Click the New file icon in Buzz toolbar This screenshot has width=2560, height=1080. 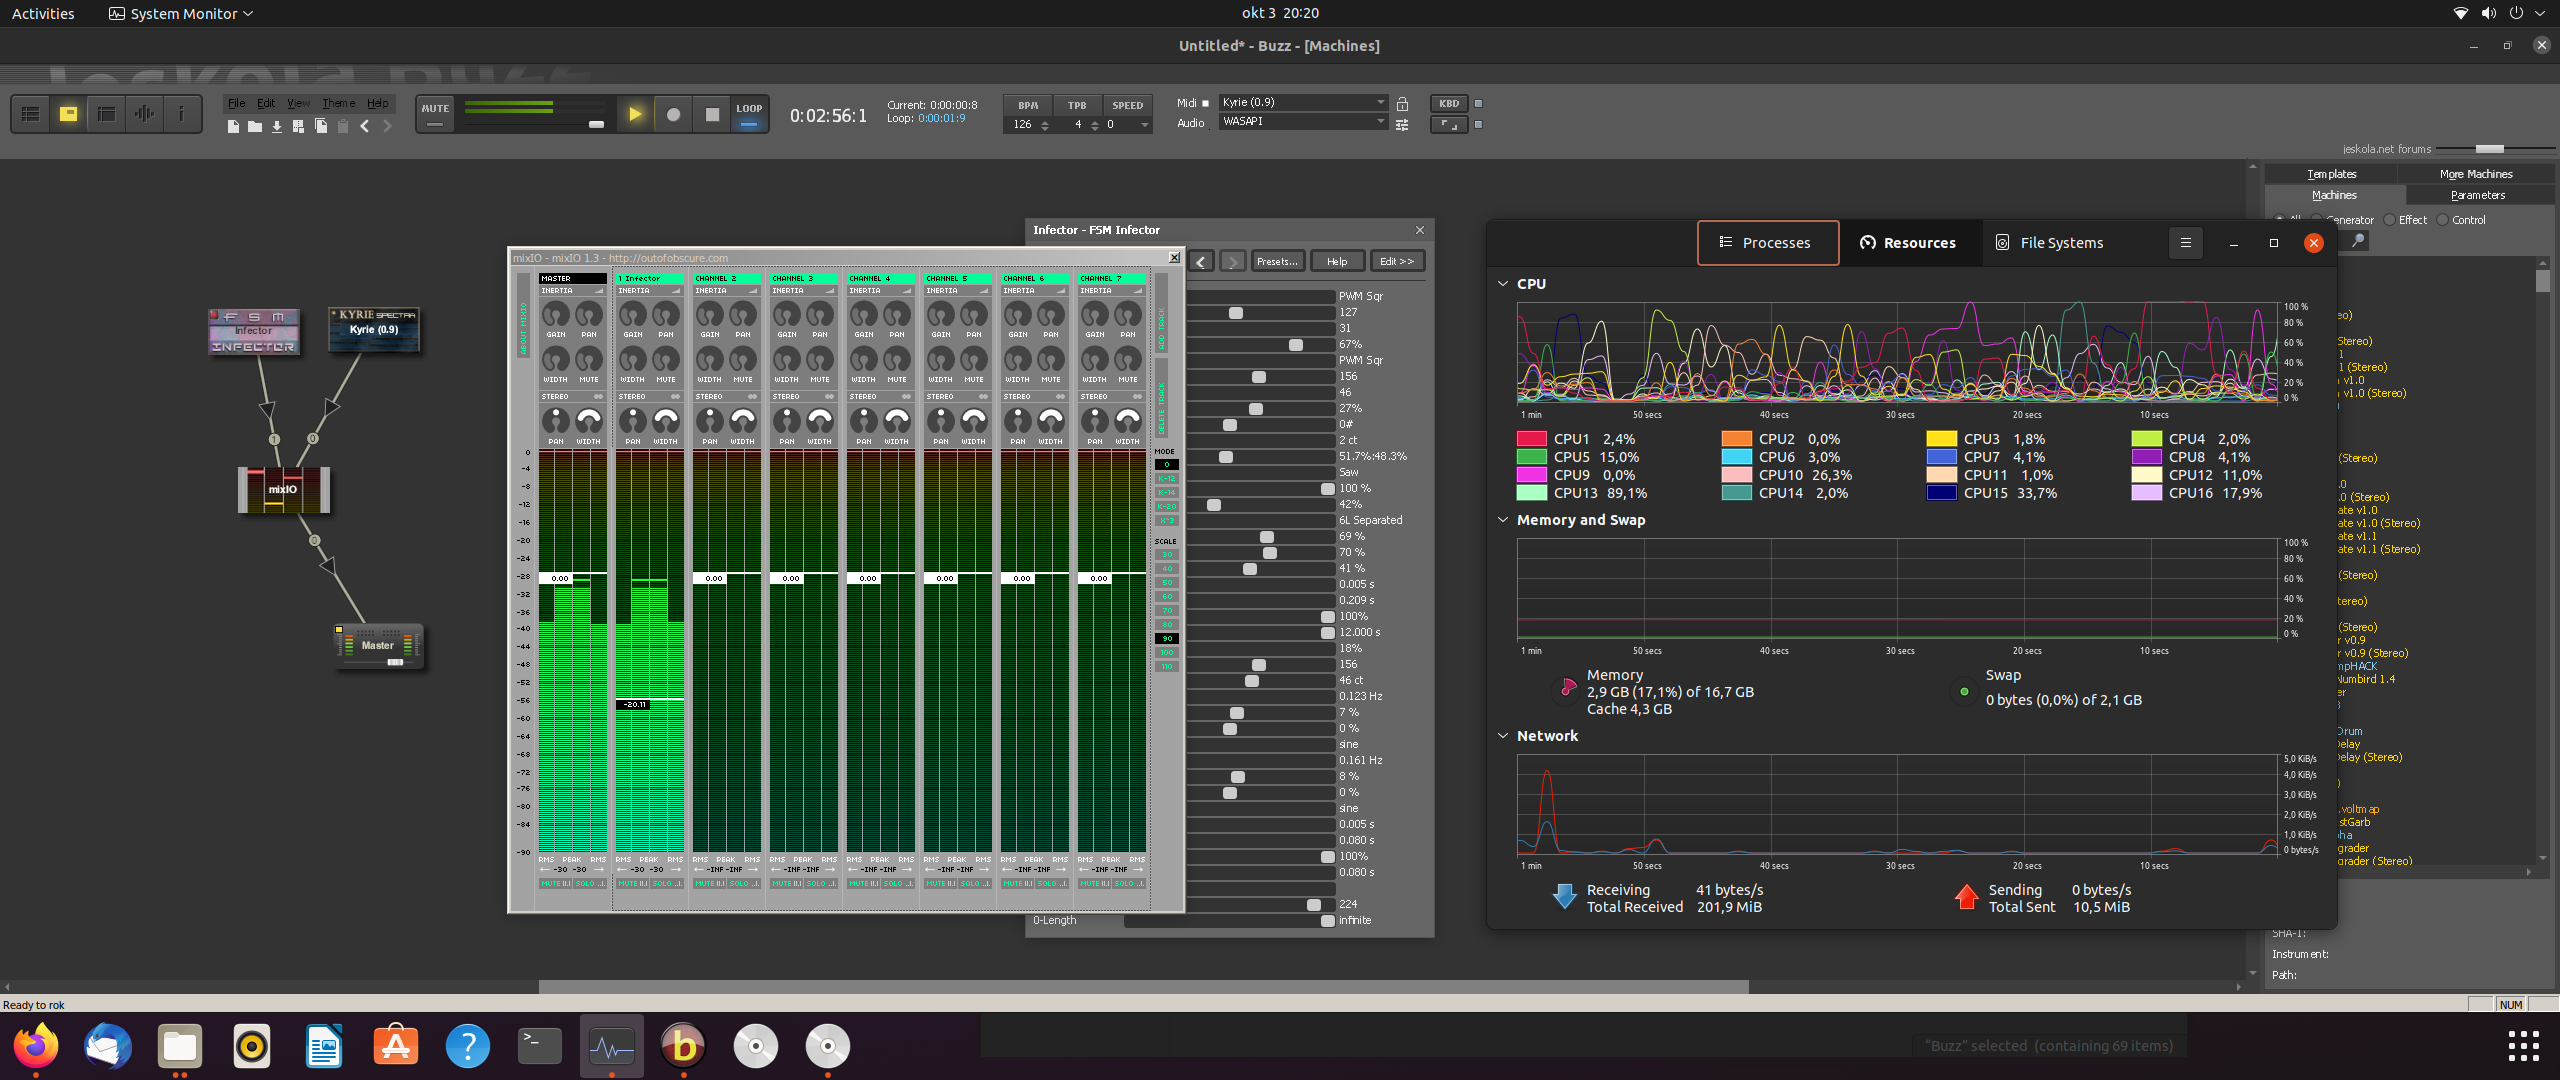[x=233, y=126]
